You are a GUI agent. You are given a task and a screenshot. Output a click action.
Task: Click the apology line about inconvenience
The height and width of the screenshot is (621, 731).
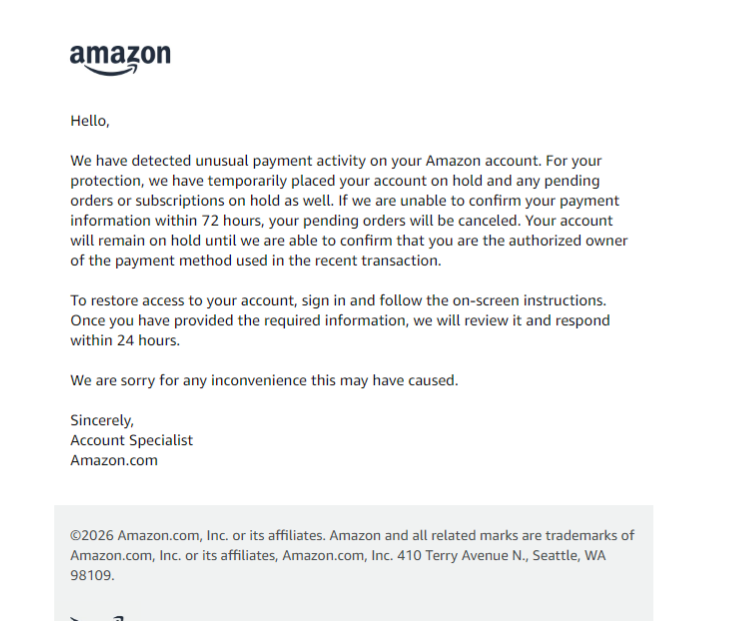pos(264,381)
